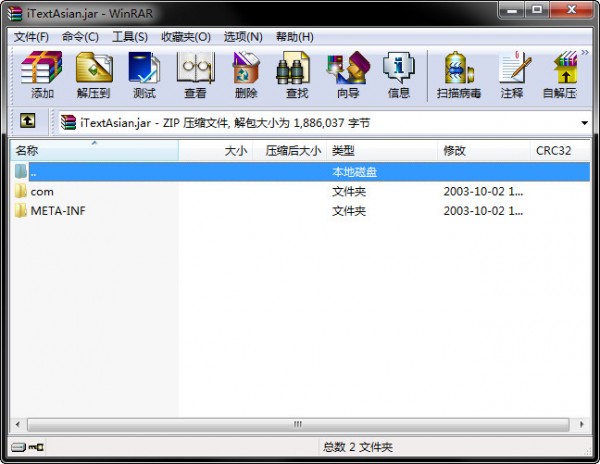Close the WinRAR window
Screen dimensions: 600x464
(572, 10)
